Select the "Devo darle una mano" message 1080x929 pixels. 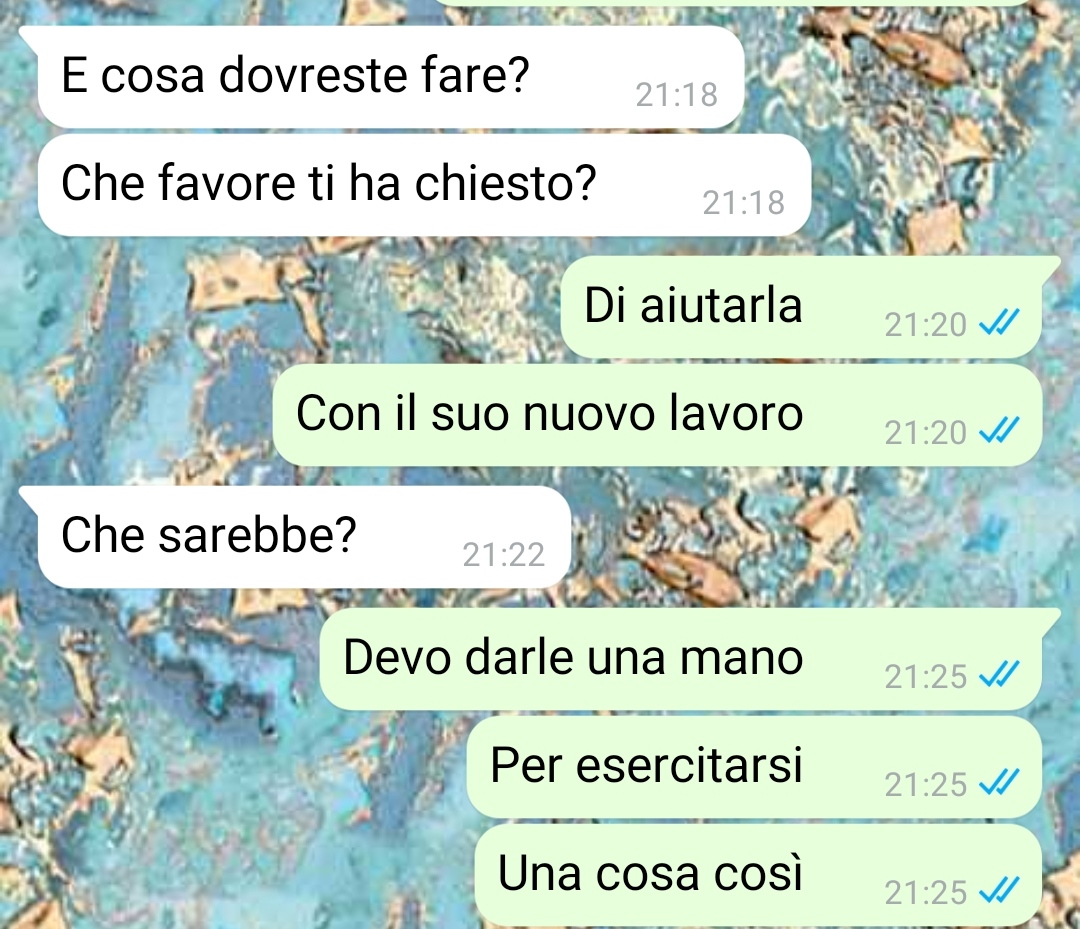[x=681, y=659]
